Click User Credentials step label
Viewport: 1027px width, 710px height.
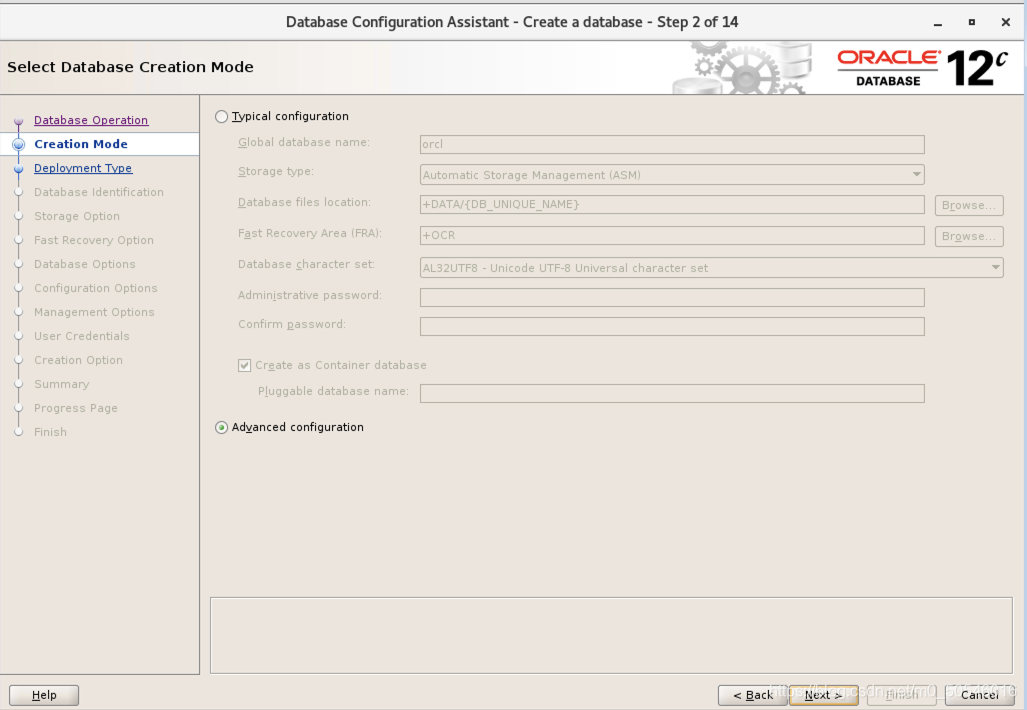(x=82, y=336)
